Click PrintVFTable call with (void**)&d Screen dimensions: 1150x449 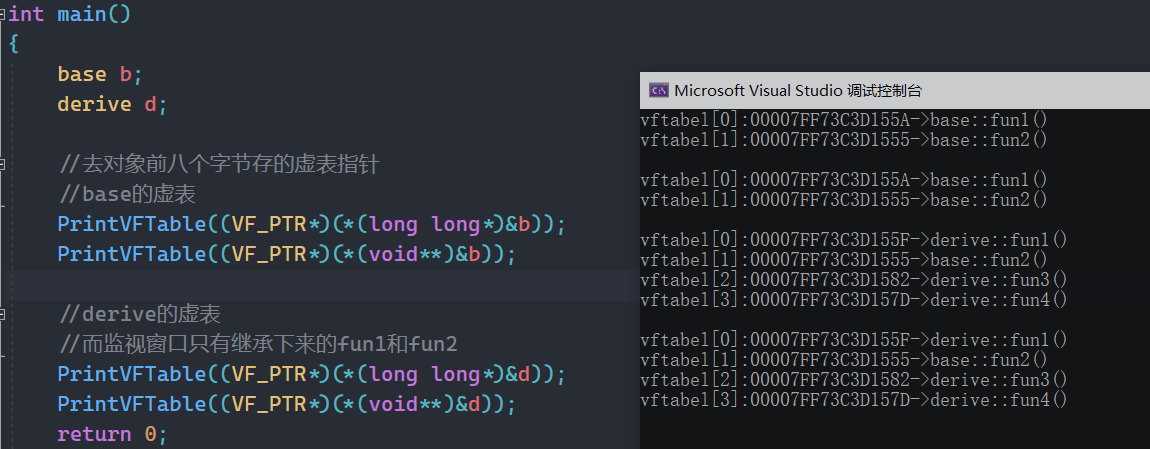pyautogui.click(x=286, y=404)
